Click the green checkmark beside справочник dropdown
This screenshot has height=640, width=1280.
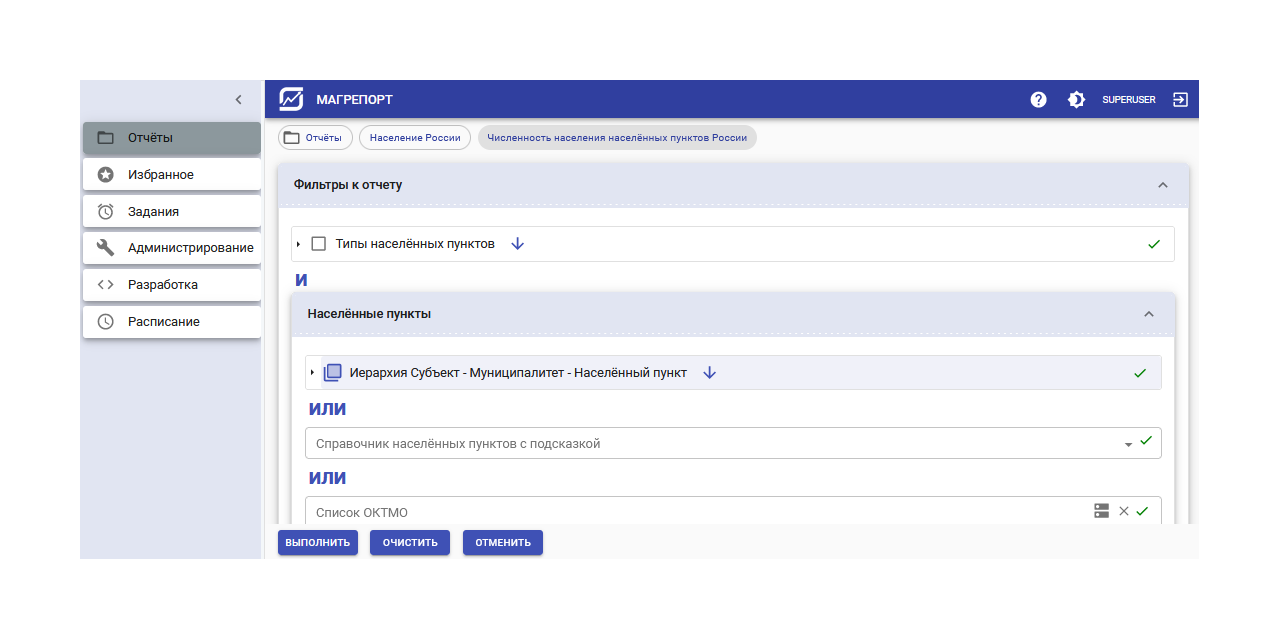(x=1146, y=439)
